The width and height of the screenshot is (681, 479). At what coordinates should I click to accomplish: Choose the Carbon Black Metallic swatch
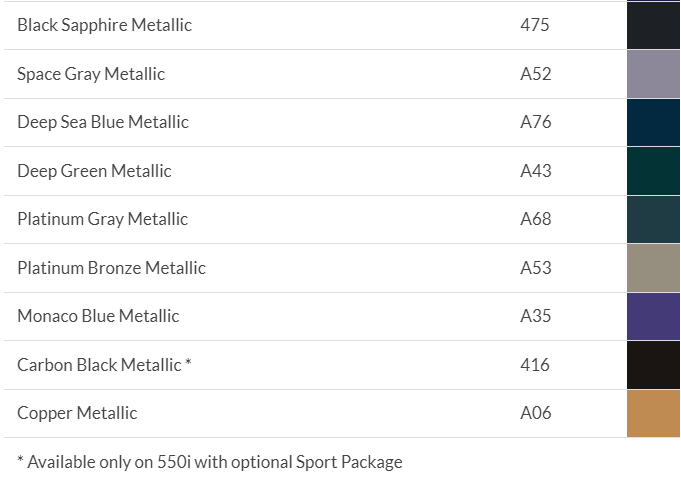point(653,365)
